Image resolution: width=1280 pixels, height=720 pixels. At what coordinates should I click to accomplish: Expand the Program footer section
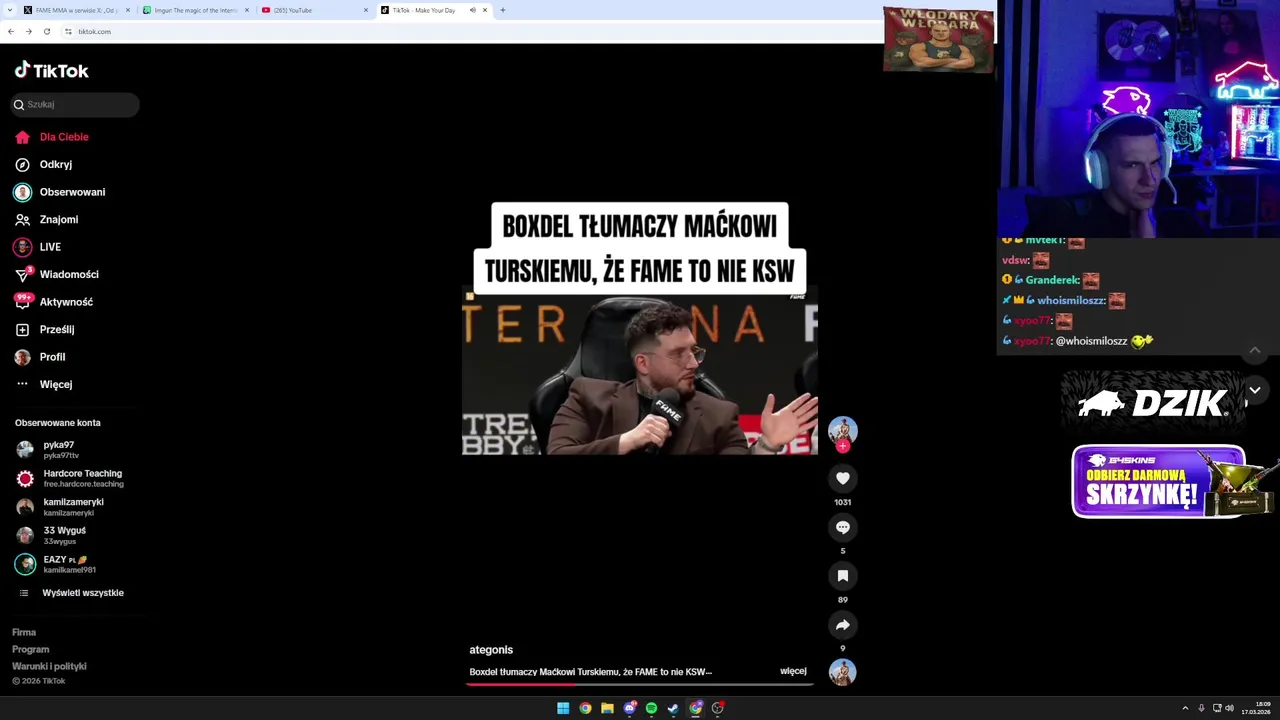(30, 649)
